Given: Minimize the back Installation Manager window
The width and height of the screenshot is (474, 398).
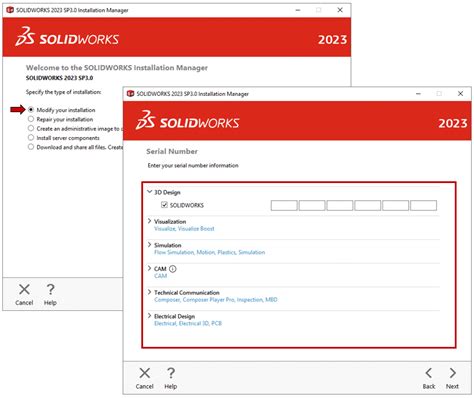Looking at the screenshot, I should point(298,10).
